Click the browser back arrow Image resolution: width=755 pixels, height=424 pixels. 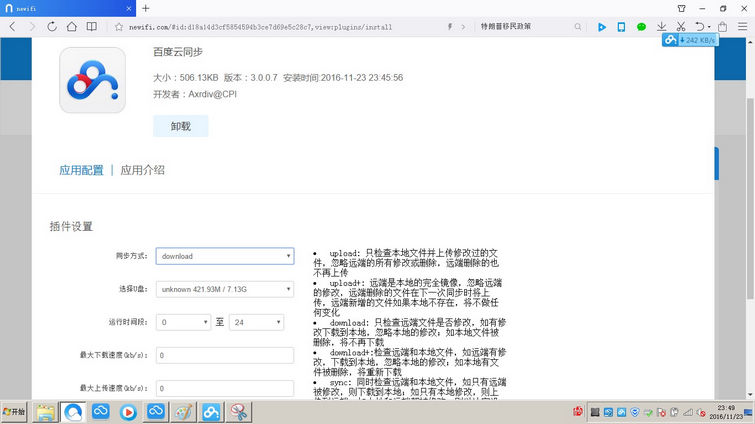13,26
